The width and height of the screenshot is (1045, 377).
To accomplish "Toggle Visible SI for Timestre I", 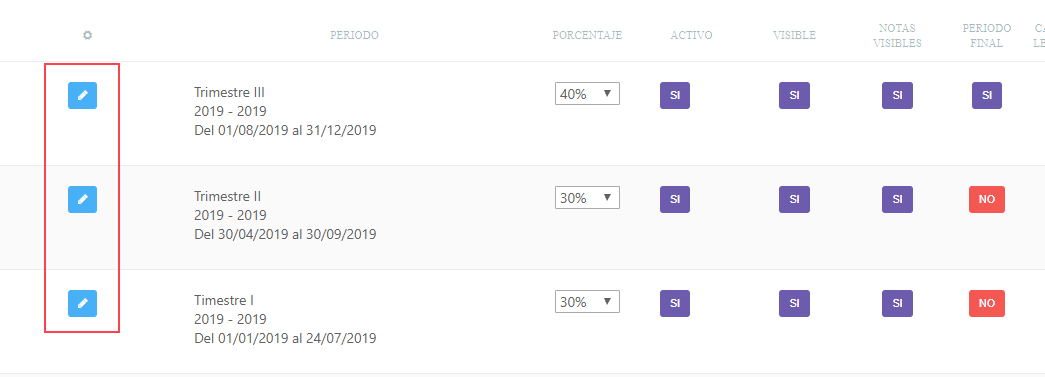I will point(794,303).
